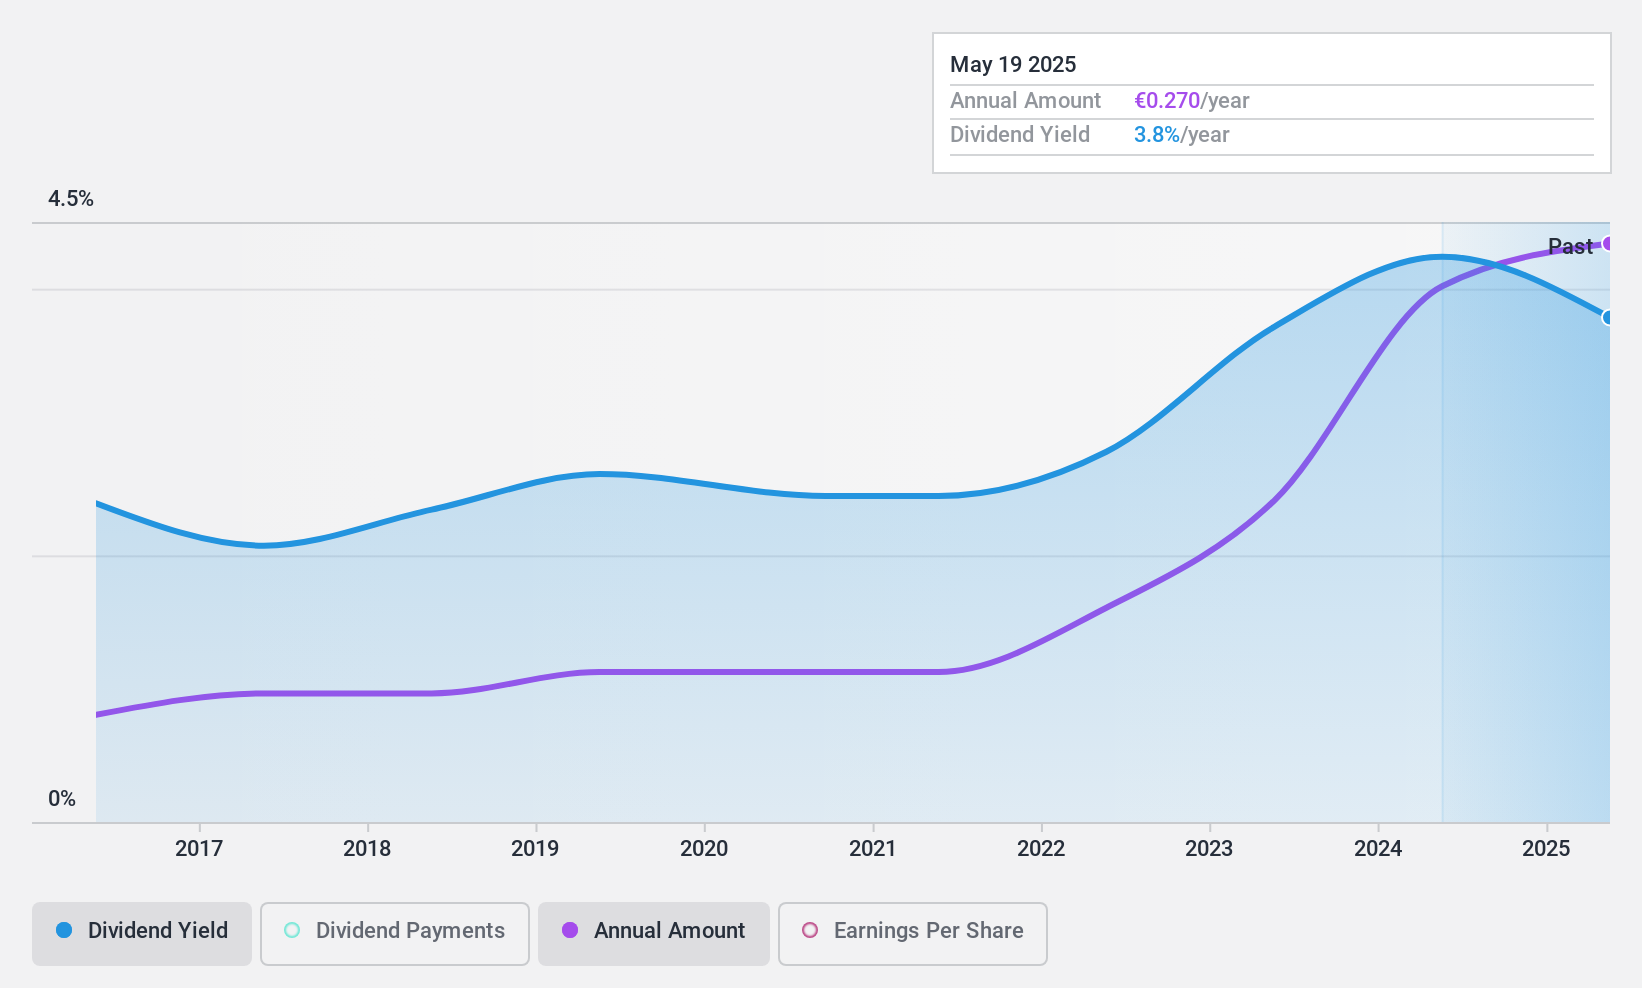1642x988 pixels.
Task: Click the 2017 x-axis label
Action: point(199,849)
